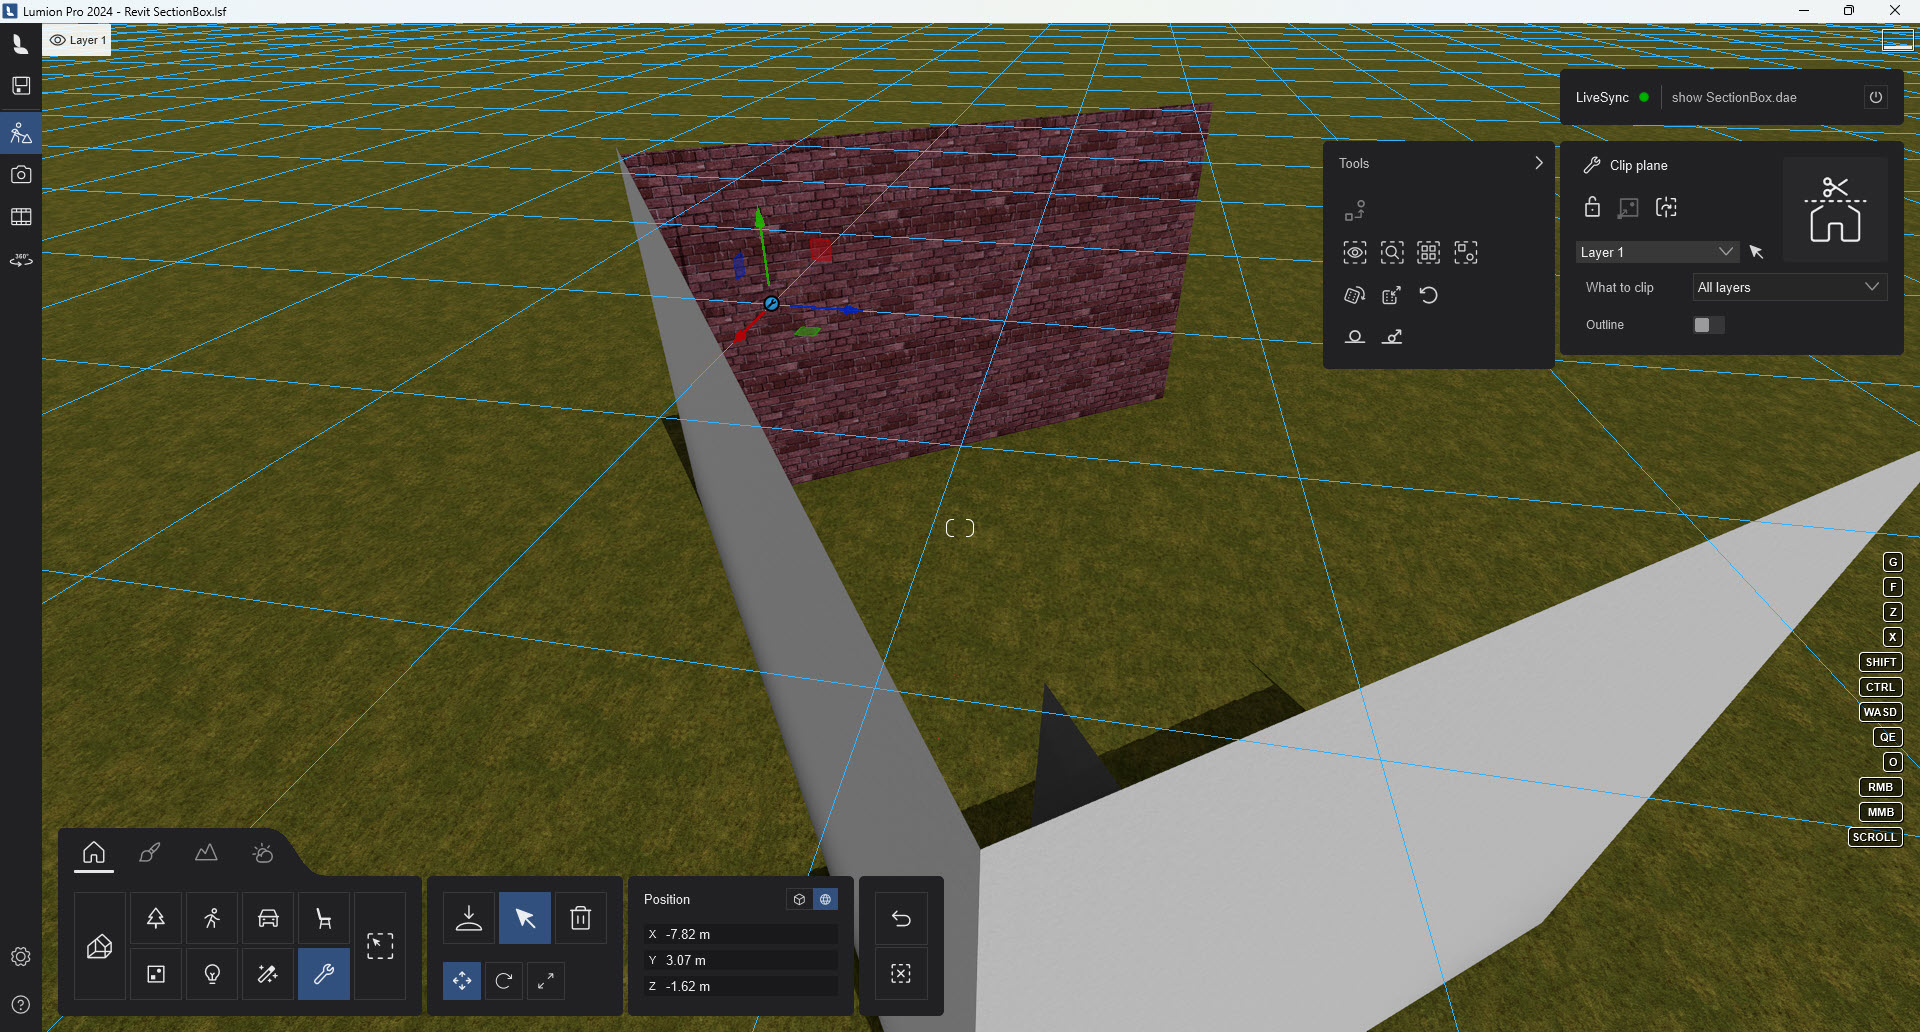Select the Character placement category
Image resolution: width=1920 pixels, height=1032 pixels.
[x=211, y=917]
